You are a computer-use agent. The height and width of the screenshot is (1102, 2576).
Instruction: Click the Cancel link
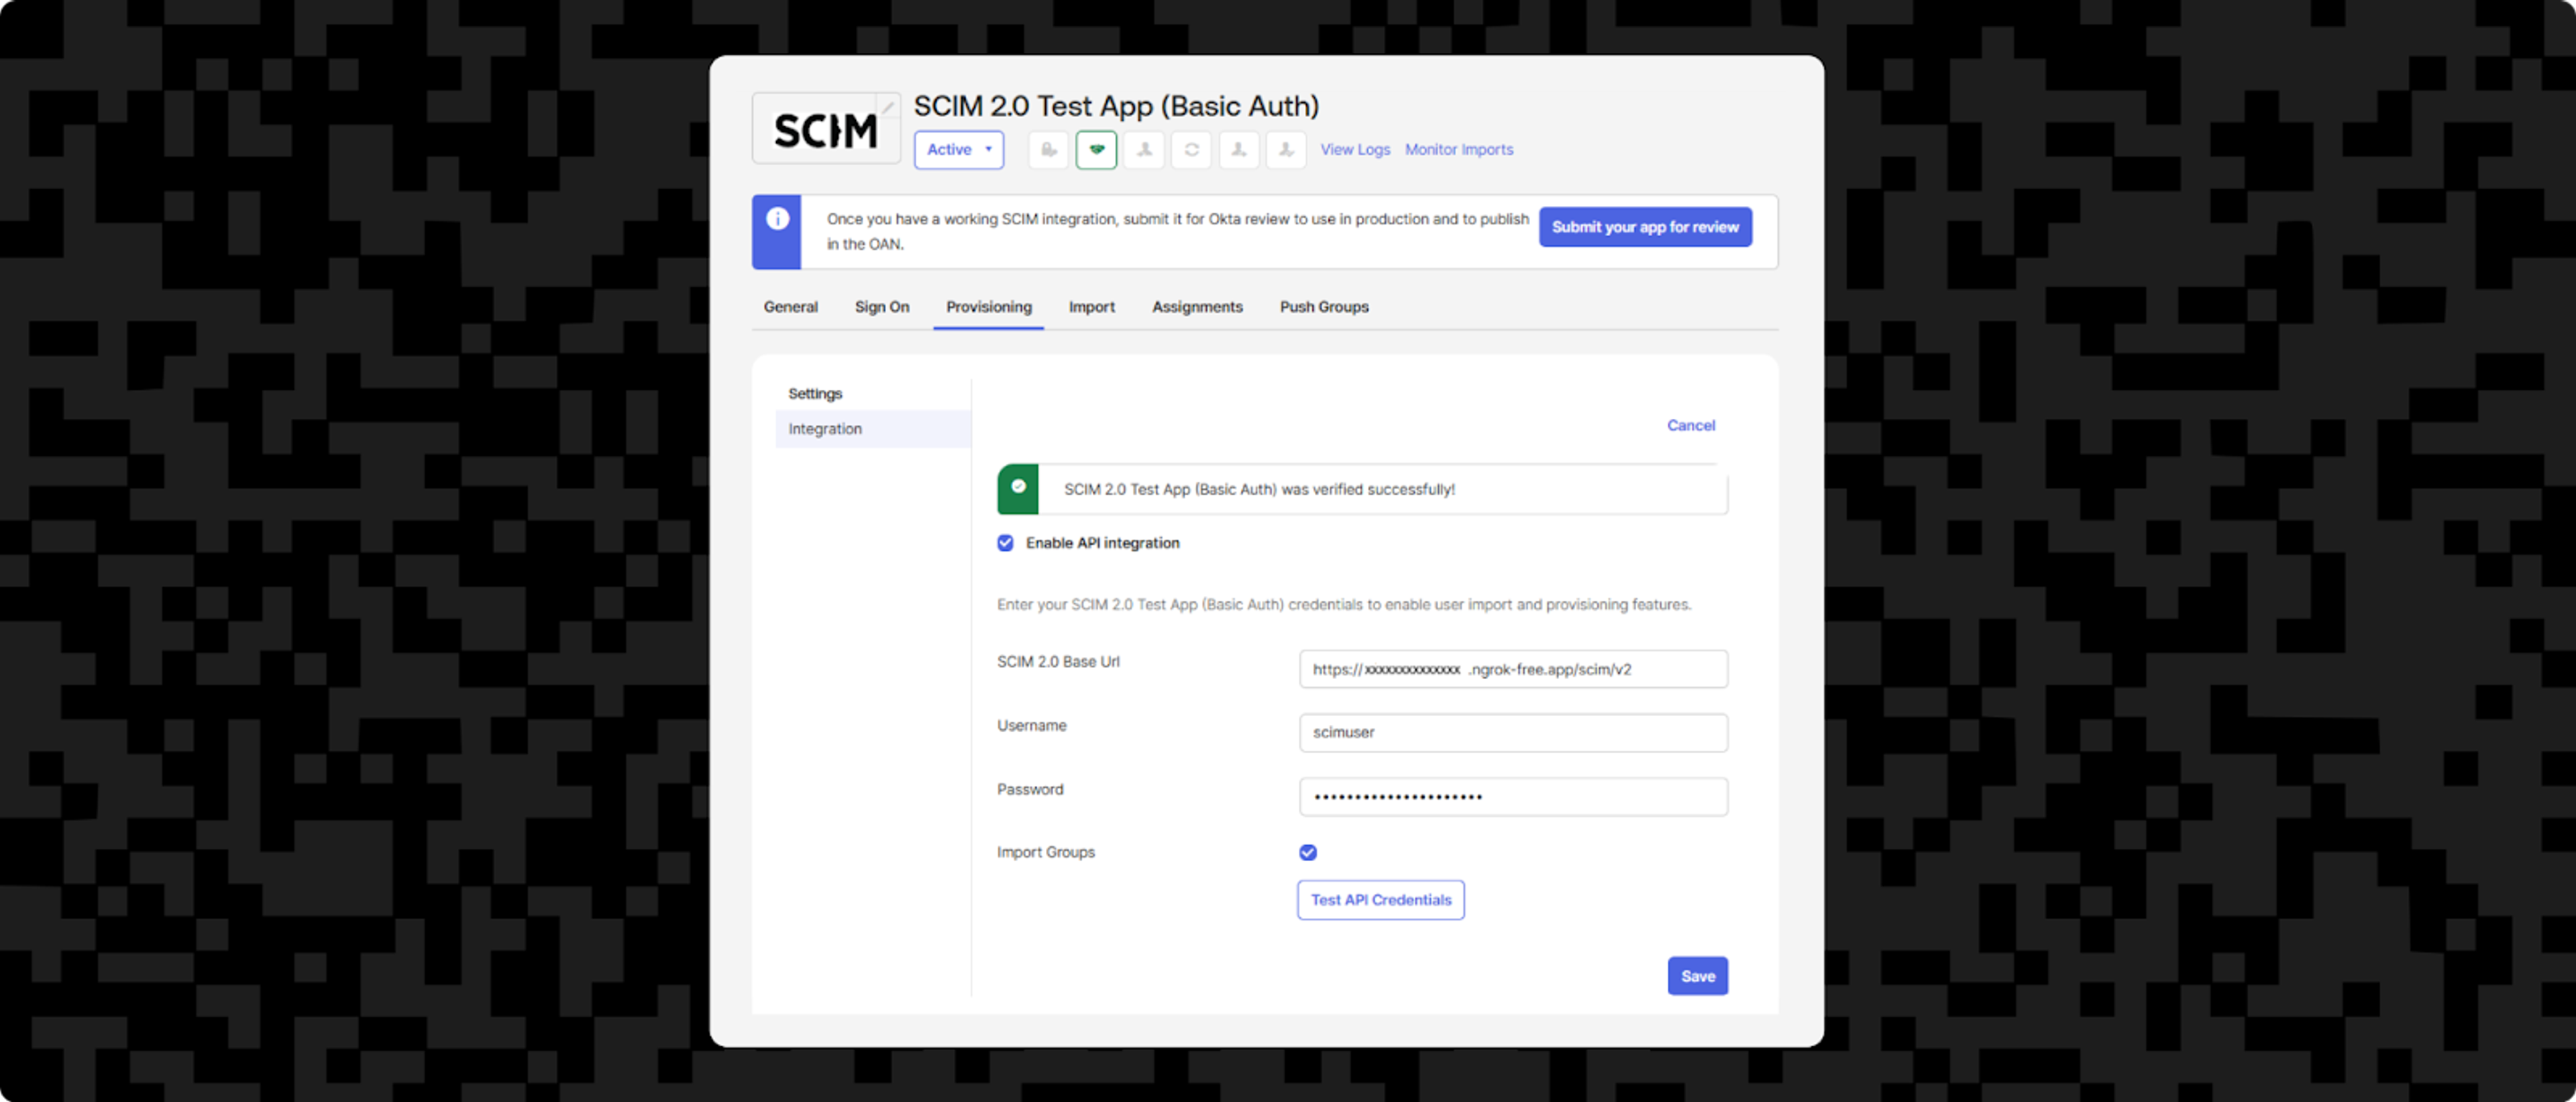(1690, 425)
